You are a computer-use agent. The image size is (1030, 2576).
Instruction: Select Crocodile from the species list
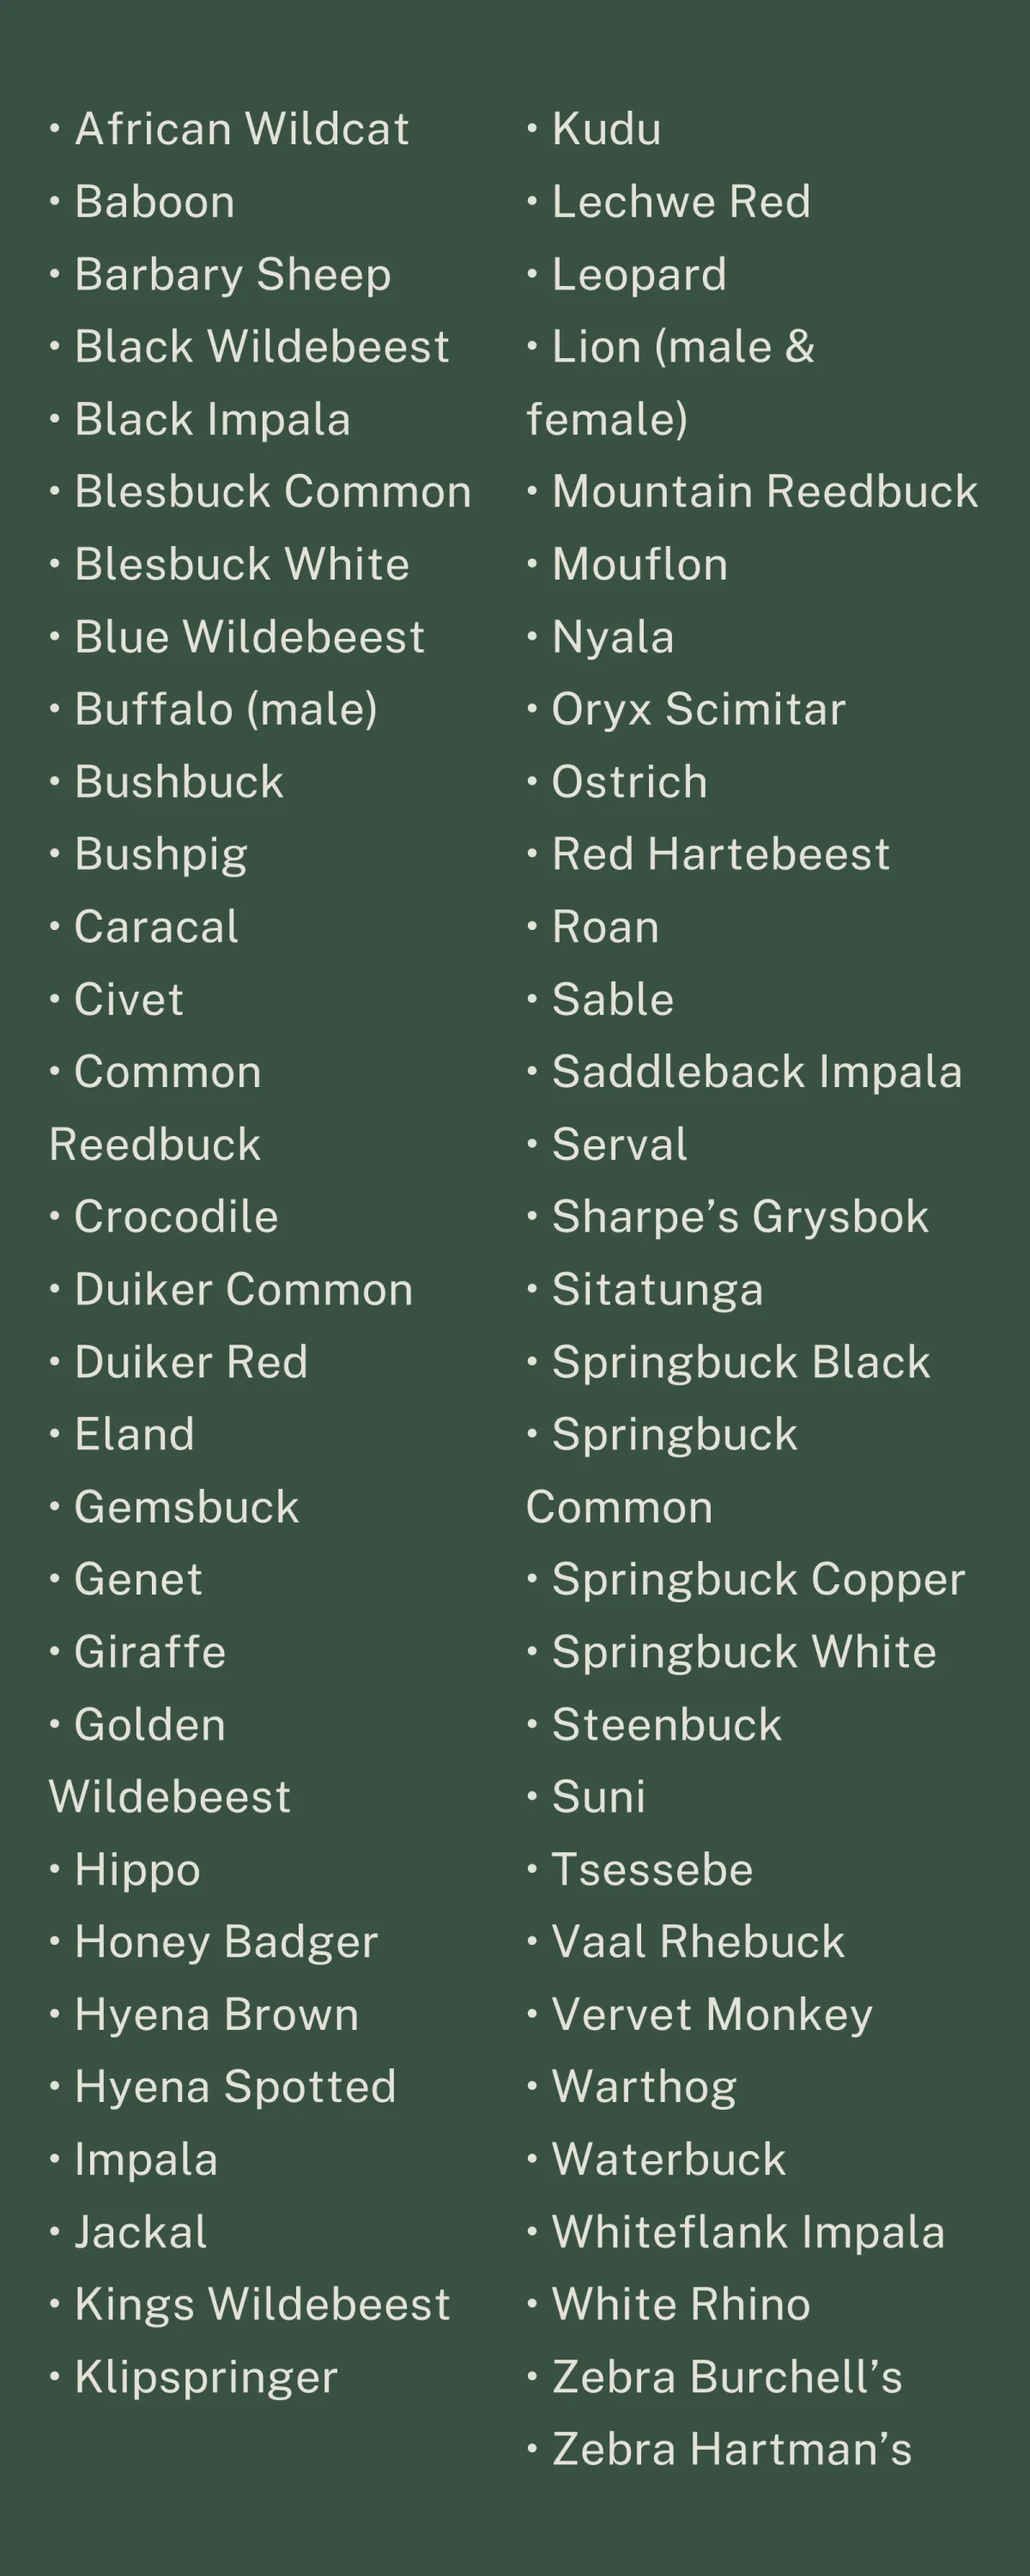click(176, 1217)
